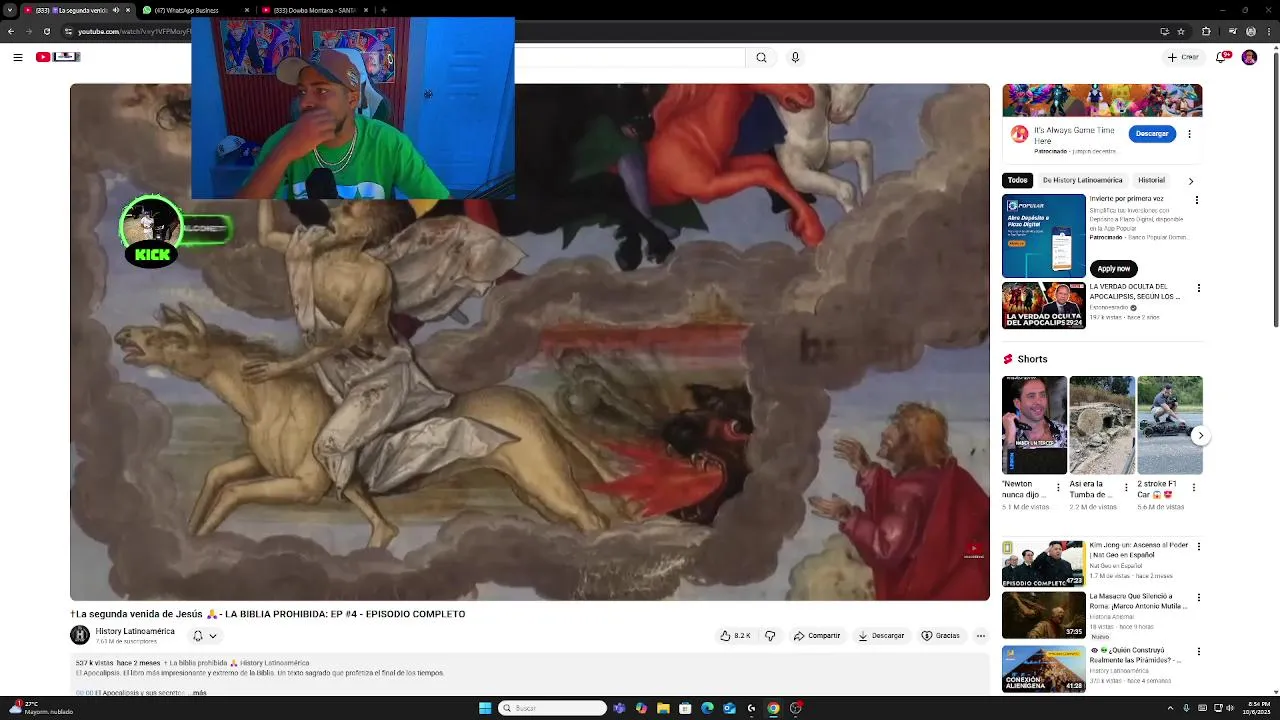The height and width of the screenshot is (720, 1280).
Task: Open the taskbar clock and date
Action: click(1258, 708)
